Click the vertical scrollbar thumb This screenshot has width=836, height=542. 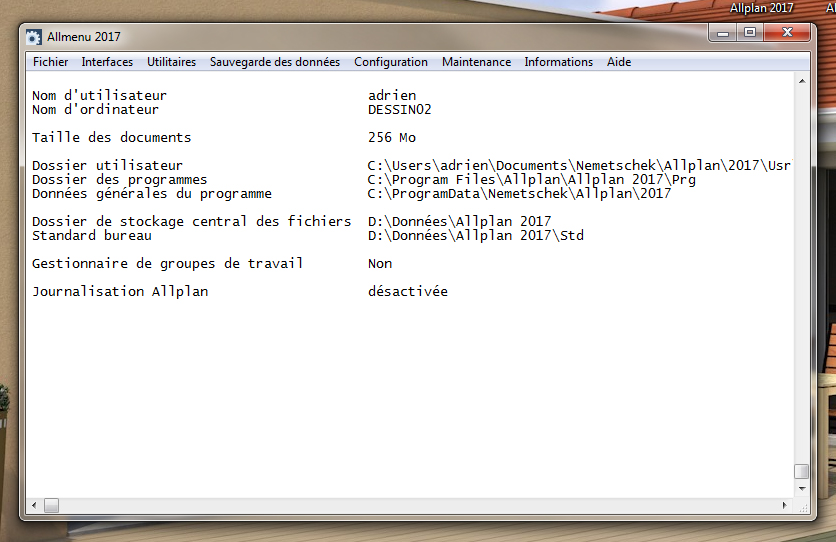click(x=801, y=471)
